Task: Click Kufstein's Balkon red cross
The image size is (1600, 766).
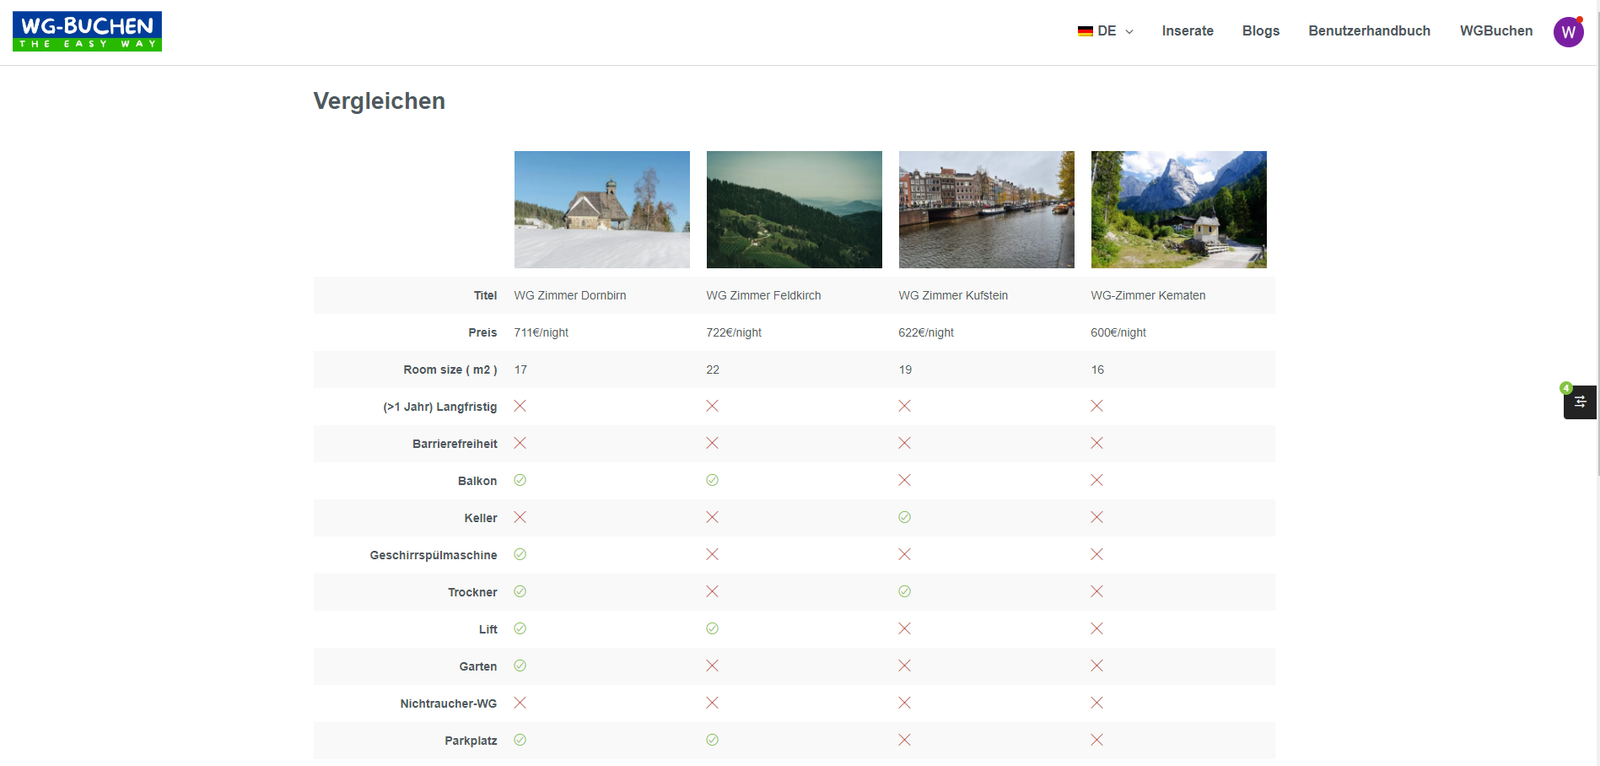Action: (x=904, y=480)
